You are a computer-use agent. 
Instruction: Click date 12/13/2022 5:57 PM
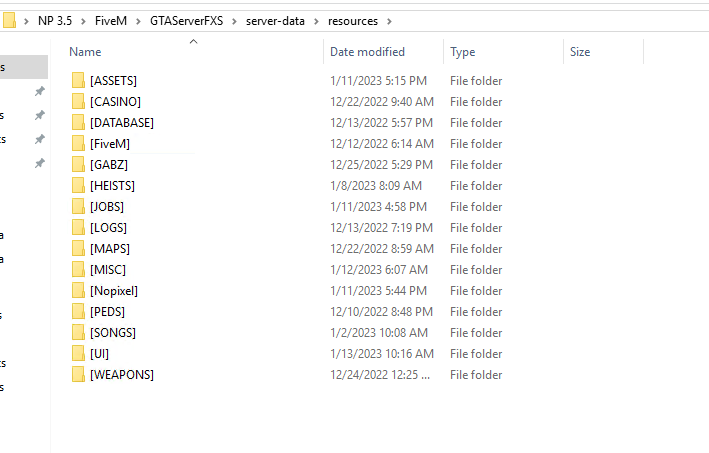pos(382,123)
